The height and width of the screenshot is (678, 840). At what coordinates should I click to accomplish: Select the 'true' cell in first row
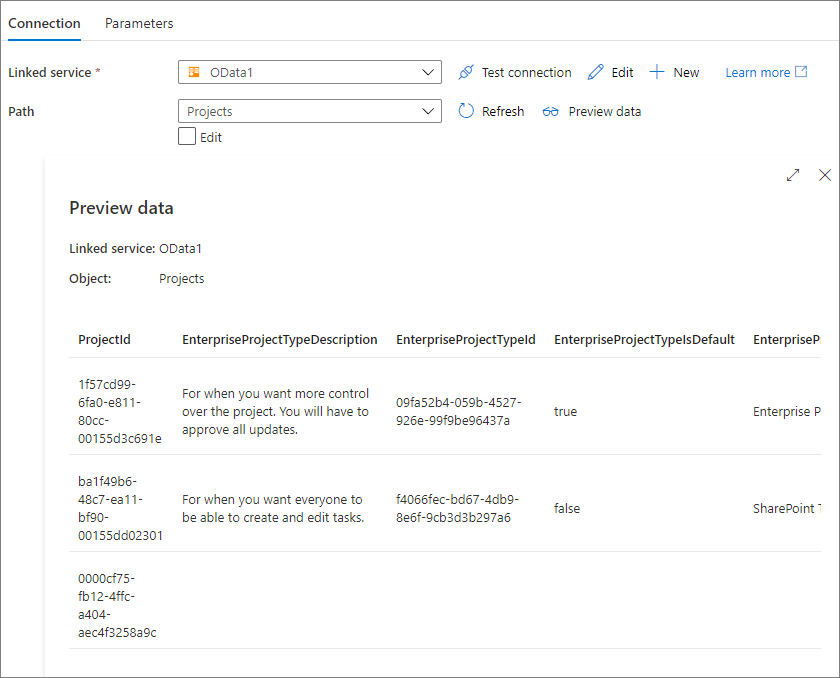pyautogui.click(x=565, y=411)
